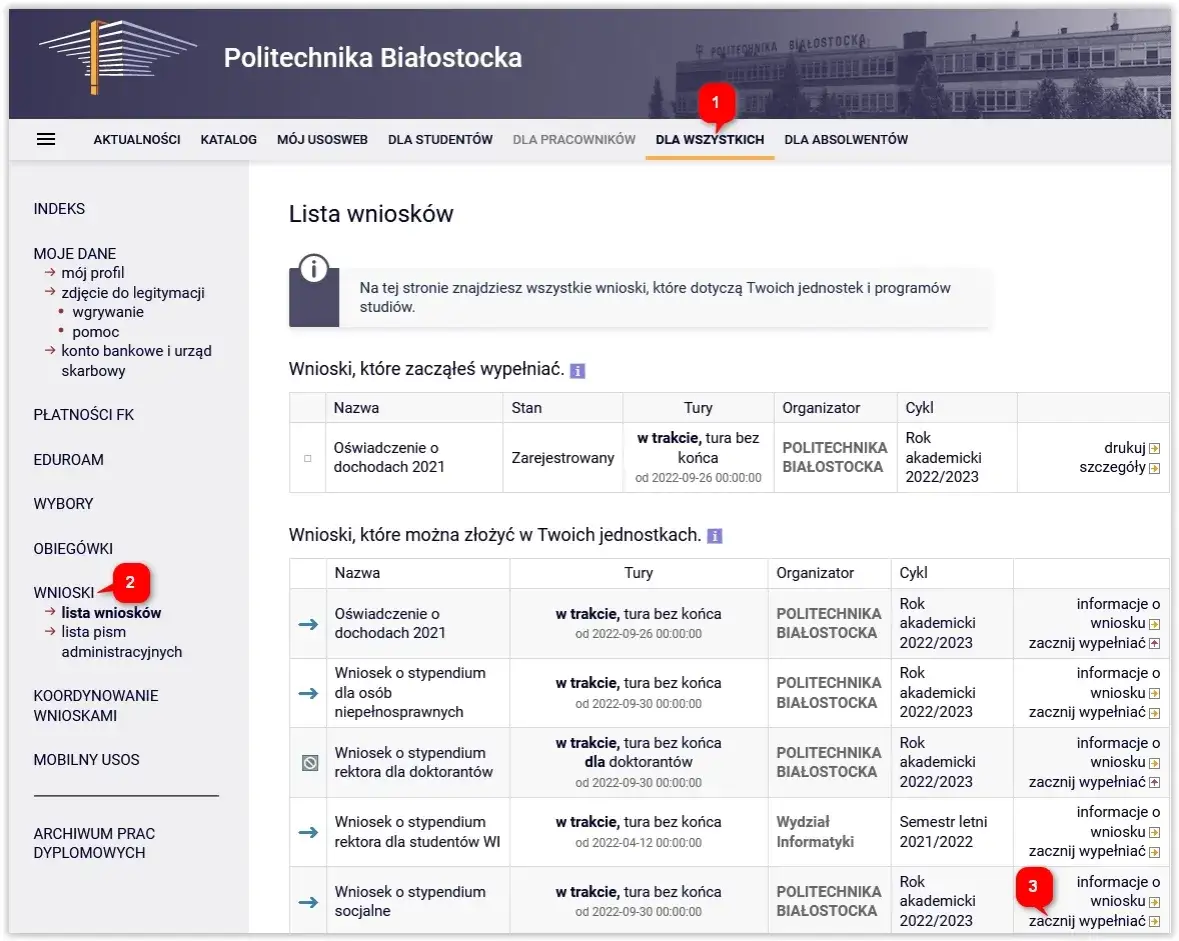Switch to the DLA STUDENTÓW tab
1179x941 pixels.
pos(440,139)
